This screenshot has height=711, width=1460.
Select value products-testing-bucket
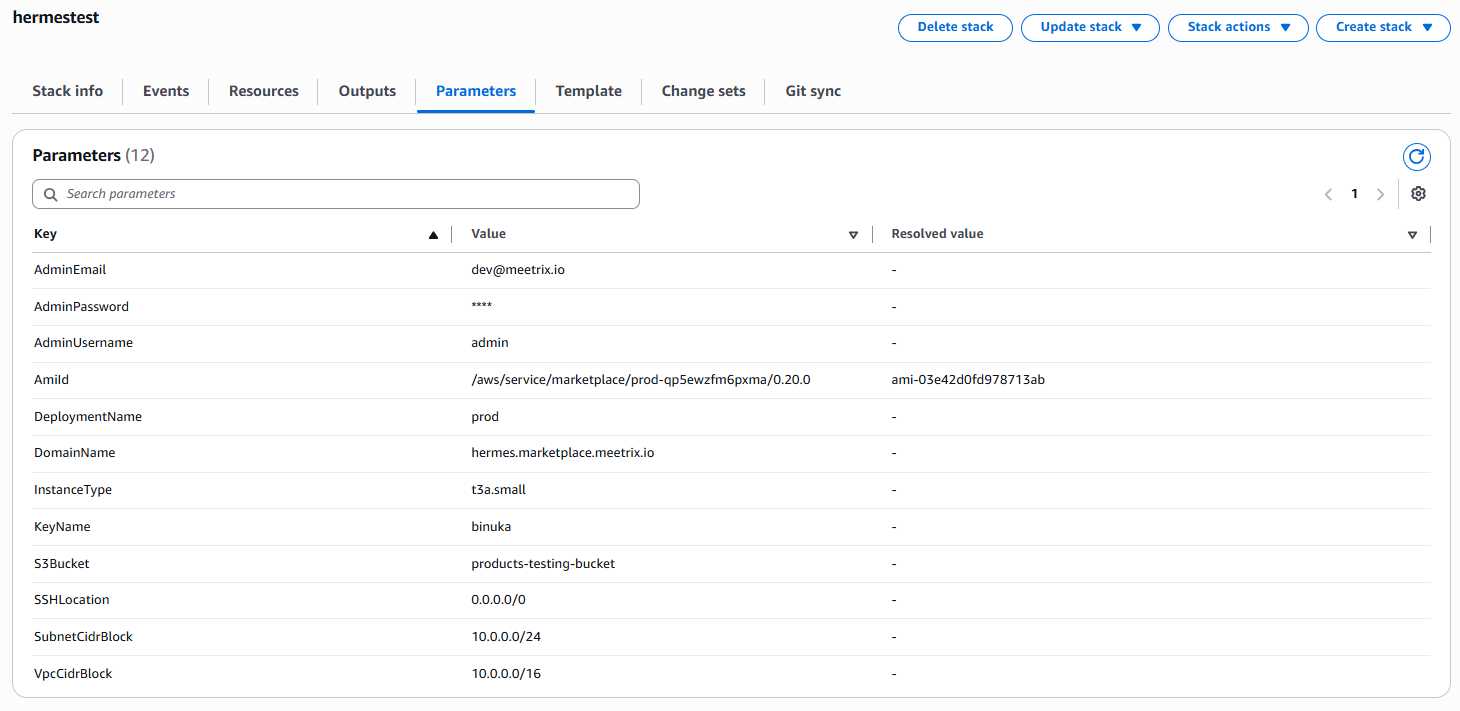click(543, 564)
